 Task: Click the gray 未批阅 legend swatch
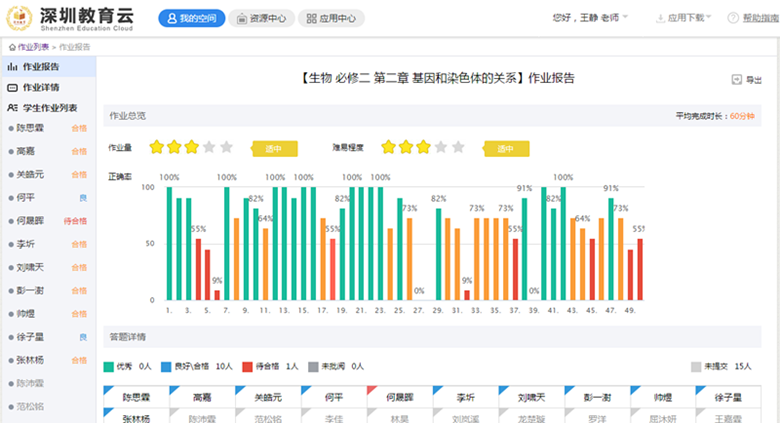click(313, 367)
